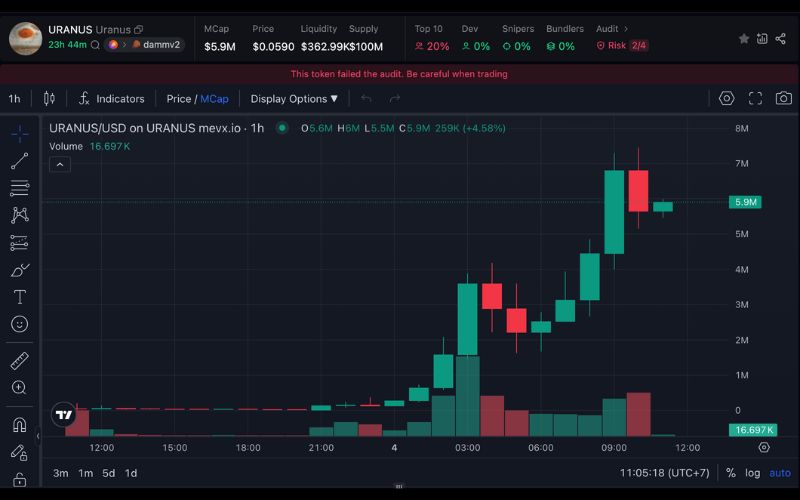Click the Dev 0% stat
Viewport: 800px width, 500px height.
(475, 38)
